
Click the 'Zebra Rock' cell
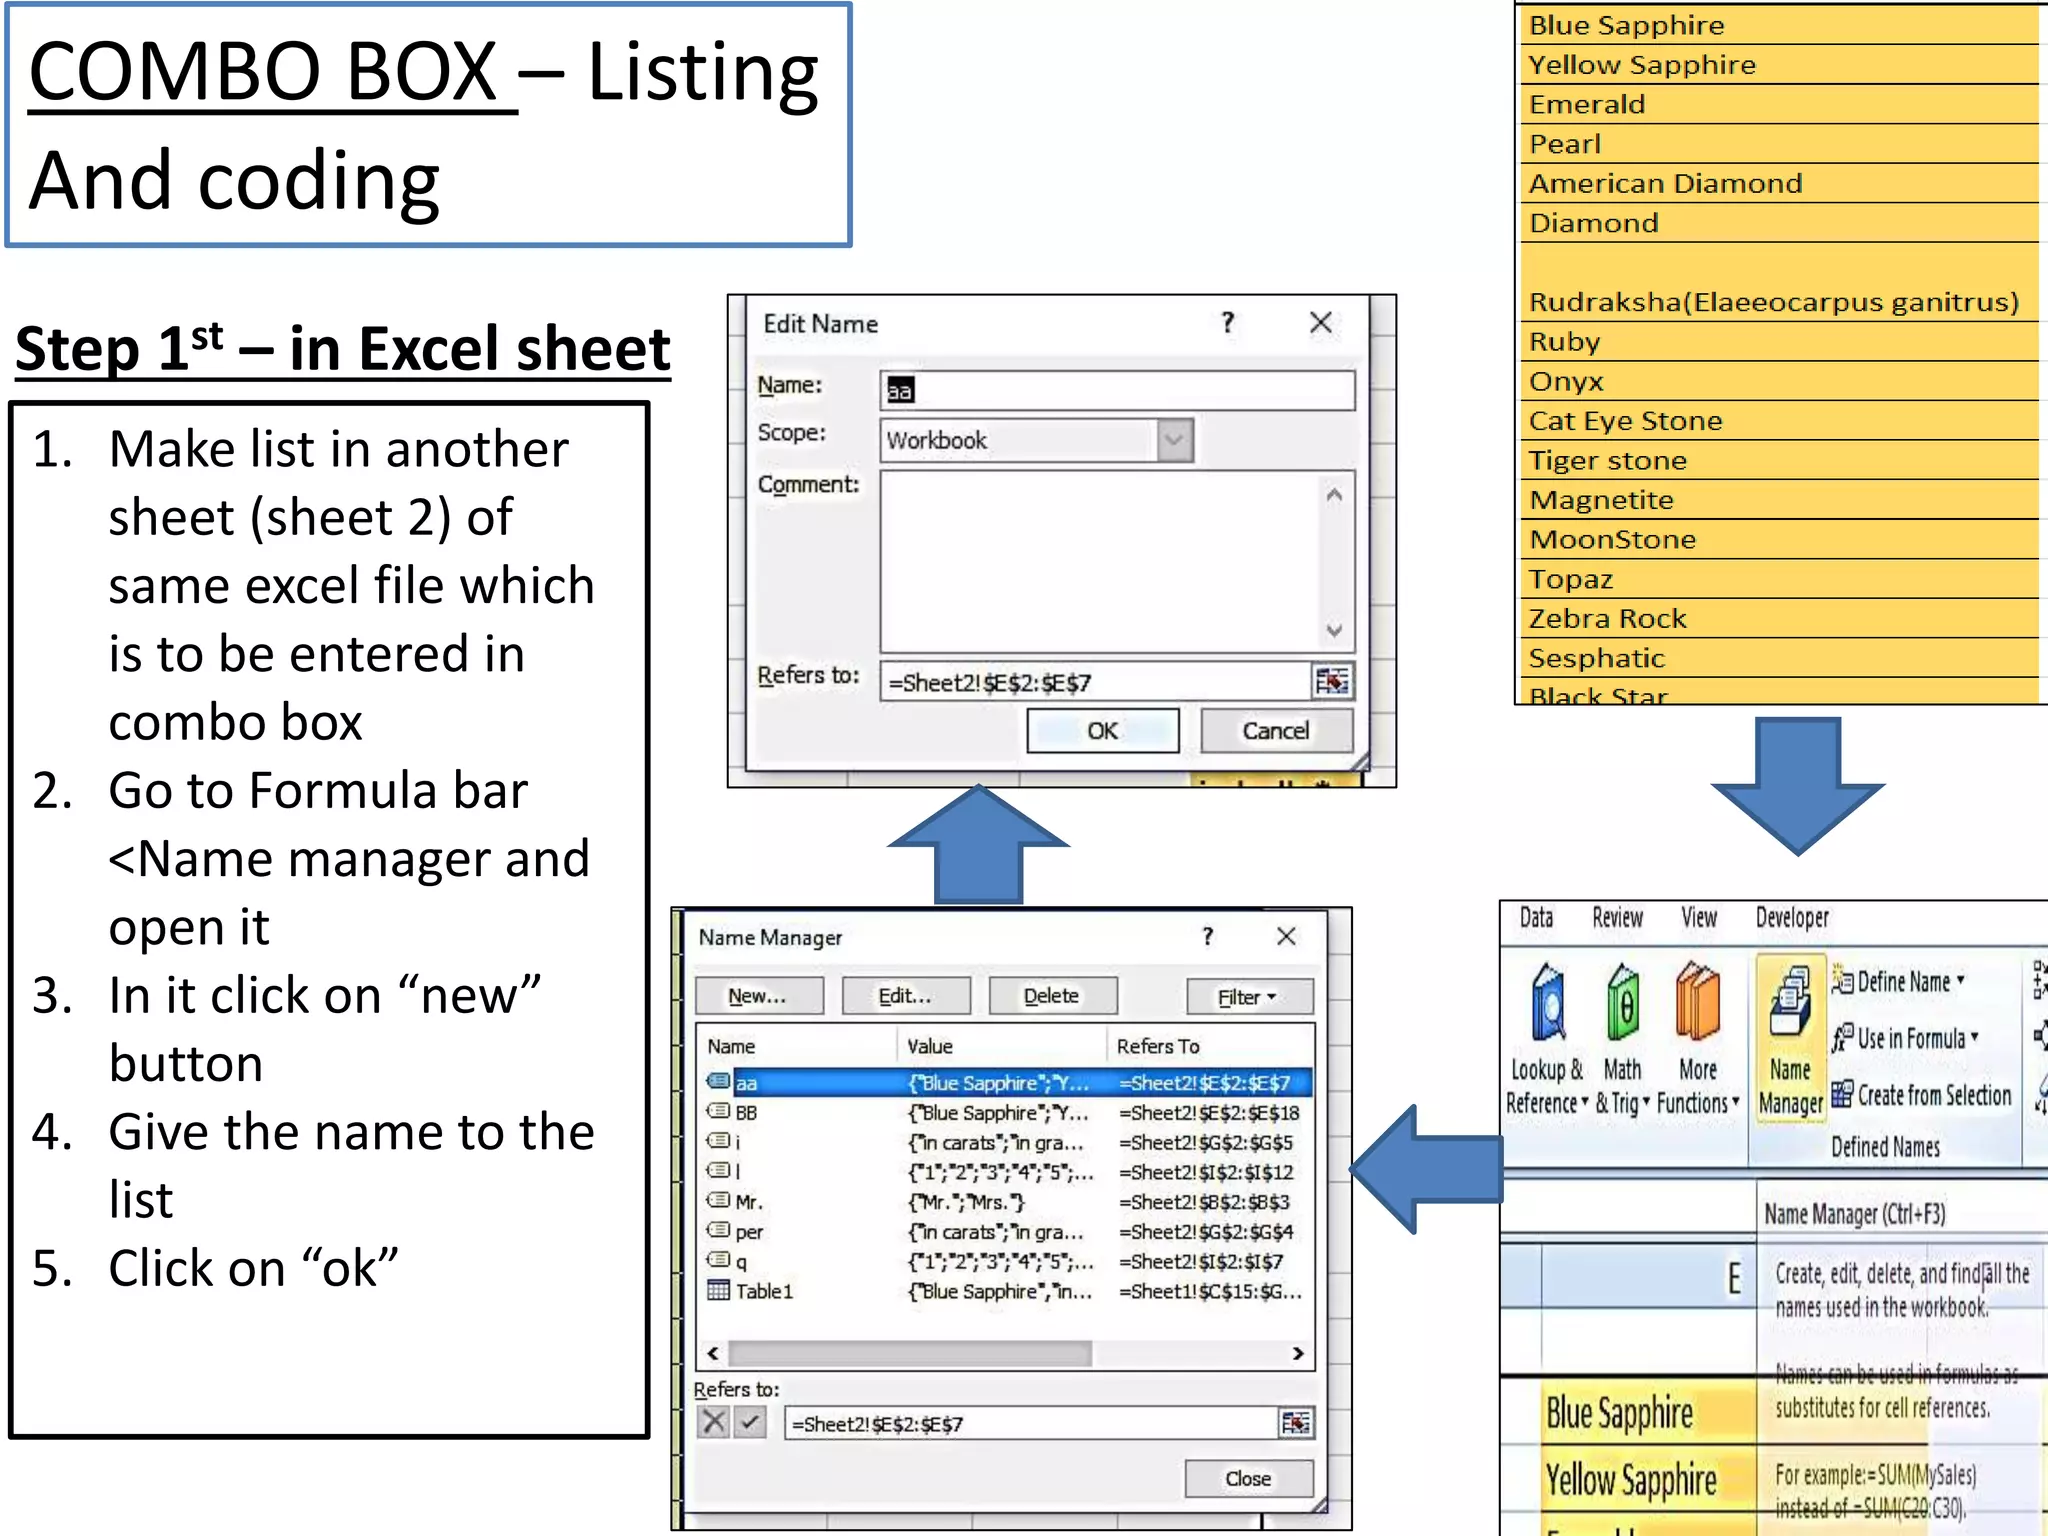[1780, 618]
